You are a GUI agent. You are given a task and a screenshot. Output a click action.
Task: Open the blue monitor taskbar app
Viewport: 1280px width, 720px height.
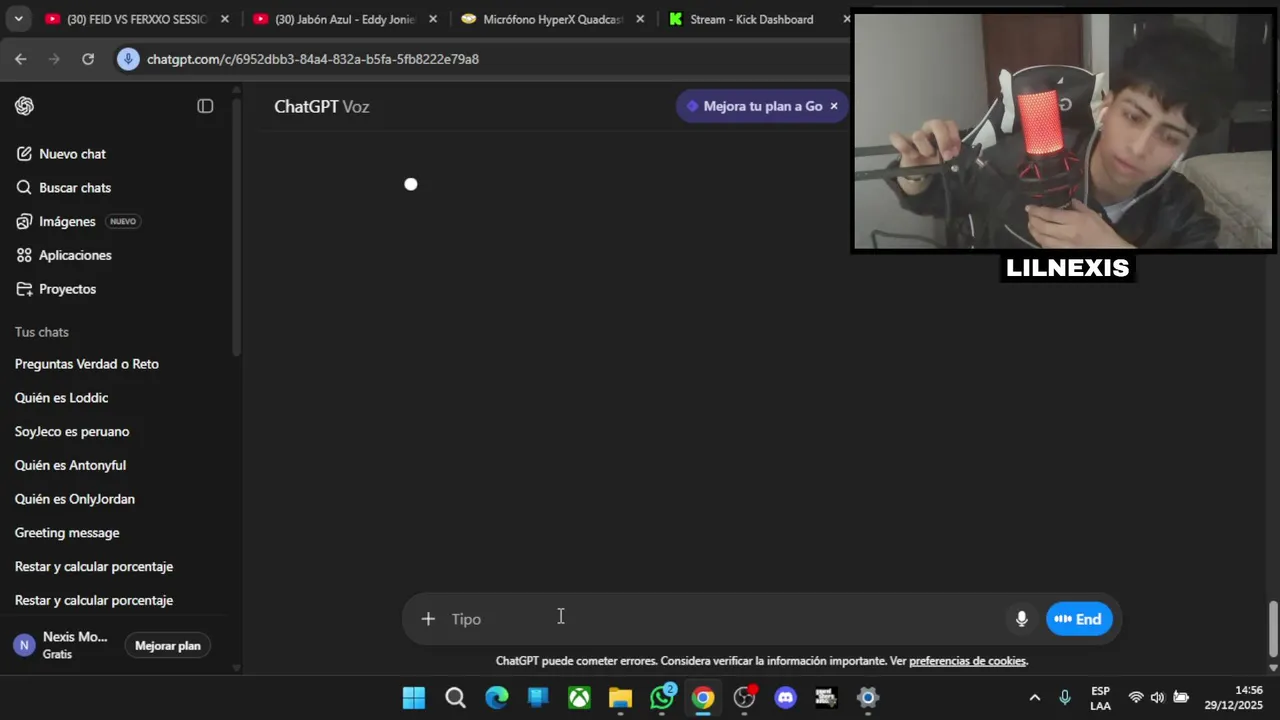tap(538, 698)
